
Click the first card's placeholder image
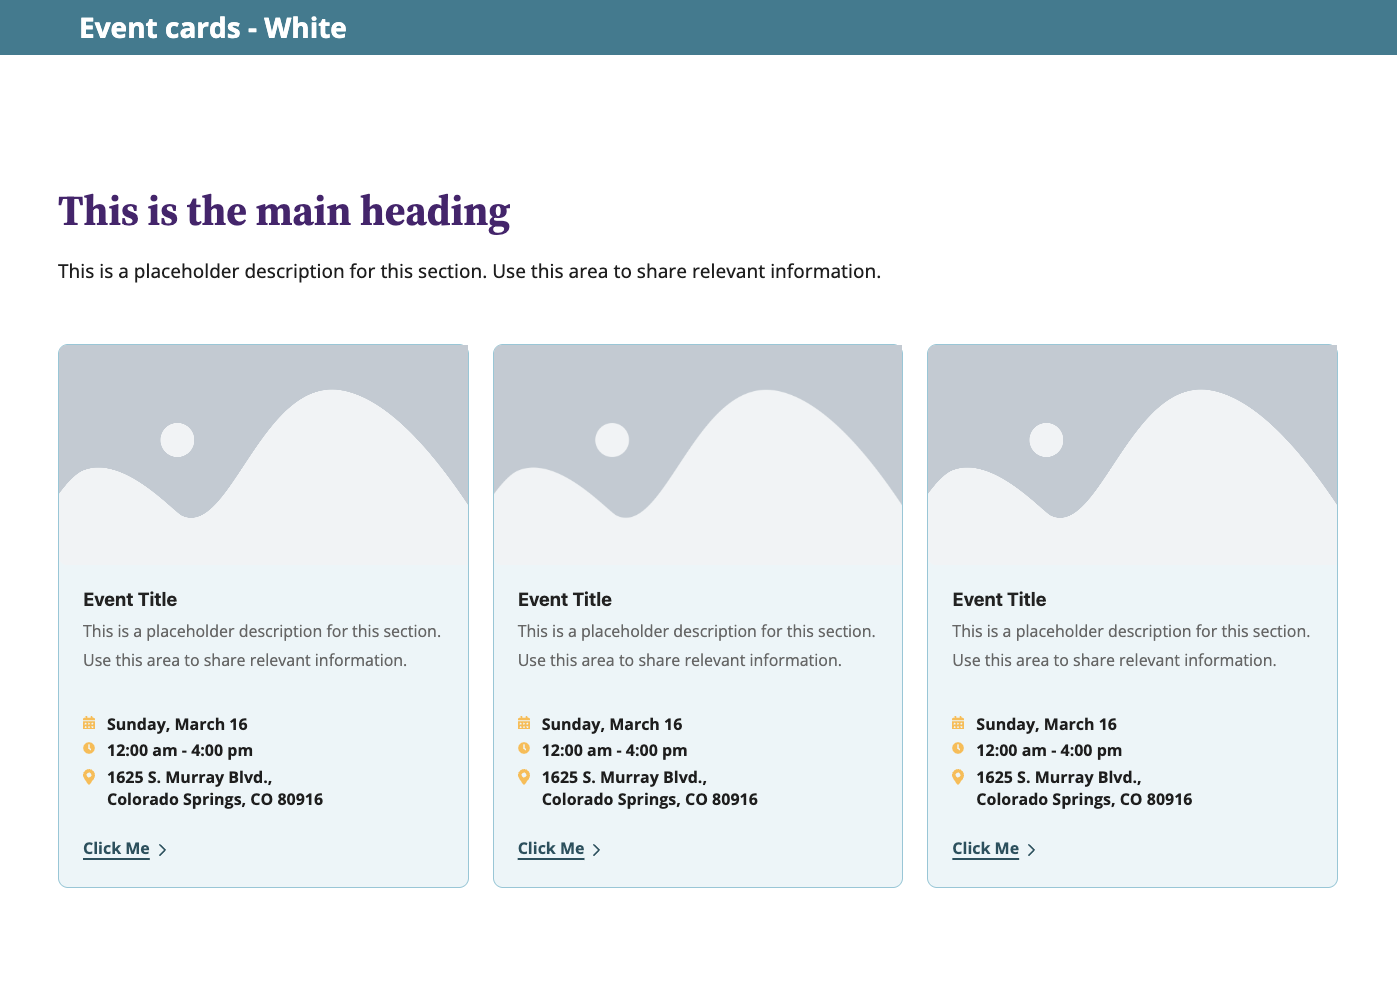pyautogui.click(x=263, y=456)
